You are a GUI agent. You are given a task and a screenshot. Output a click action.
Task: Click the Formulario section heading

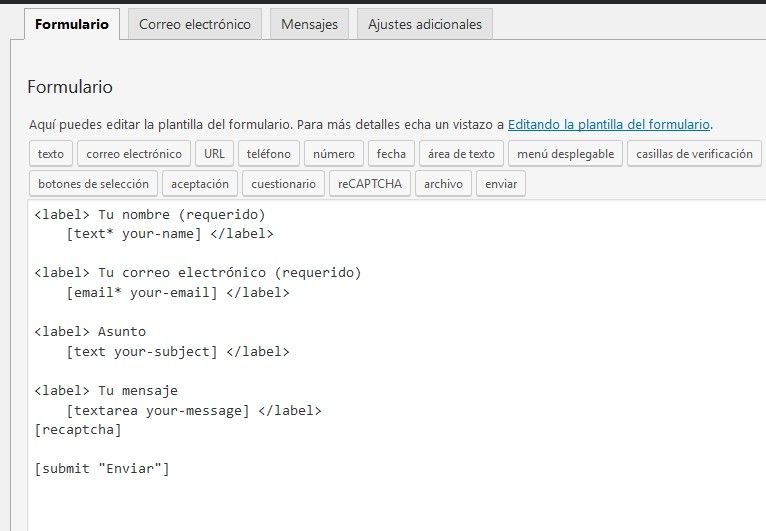click(x=70, y=87)
